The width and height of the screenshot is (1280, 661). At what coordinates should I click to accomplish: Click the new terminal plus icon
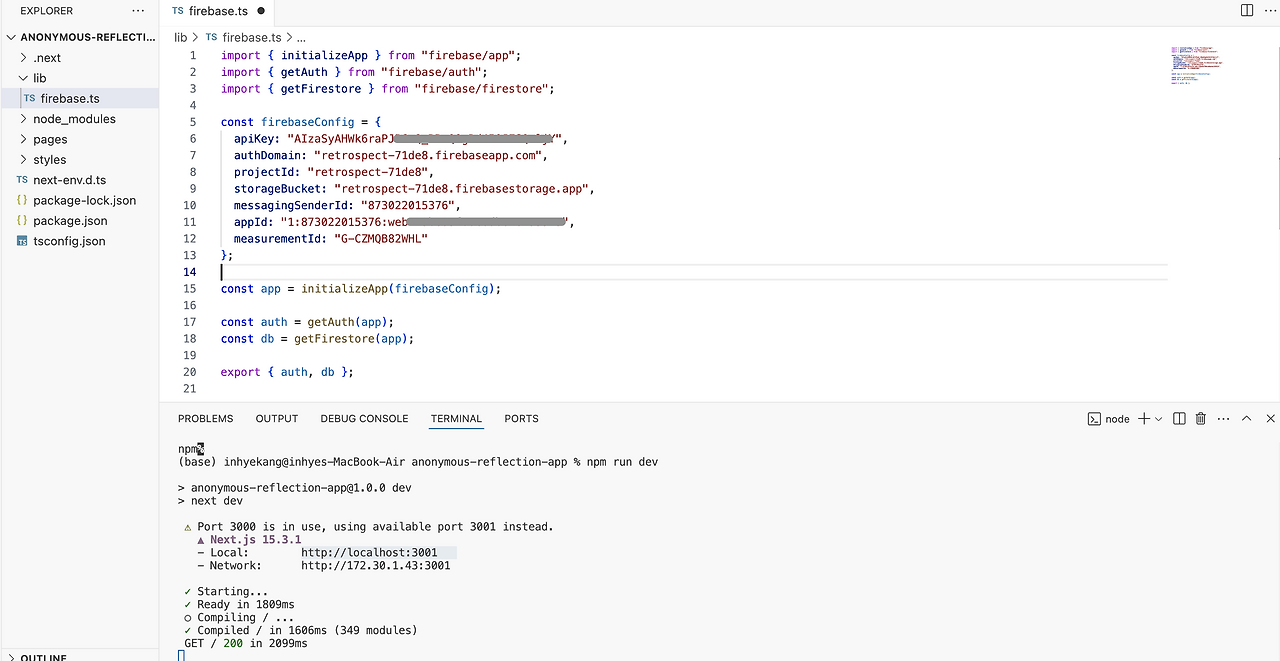[1144, 419]
